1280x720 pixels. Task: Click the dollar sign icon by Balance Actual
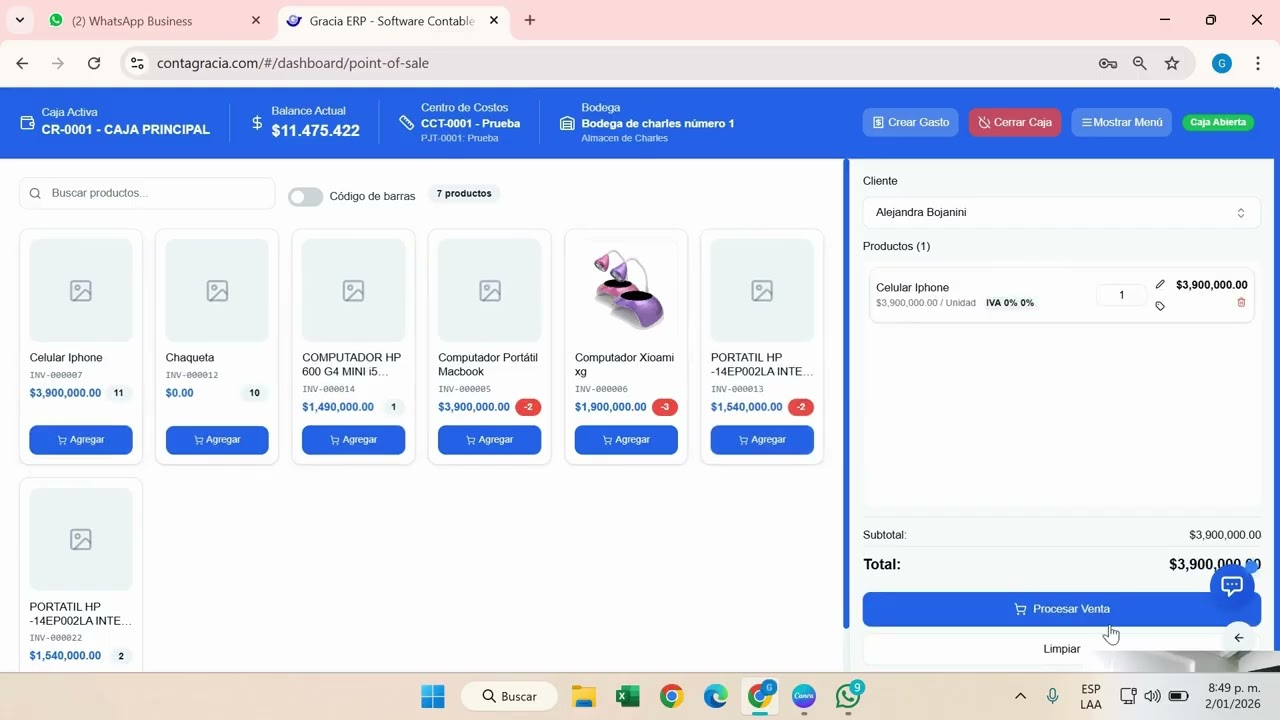click(257, 123)
